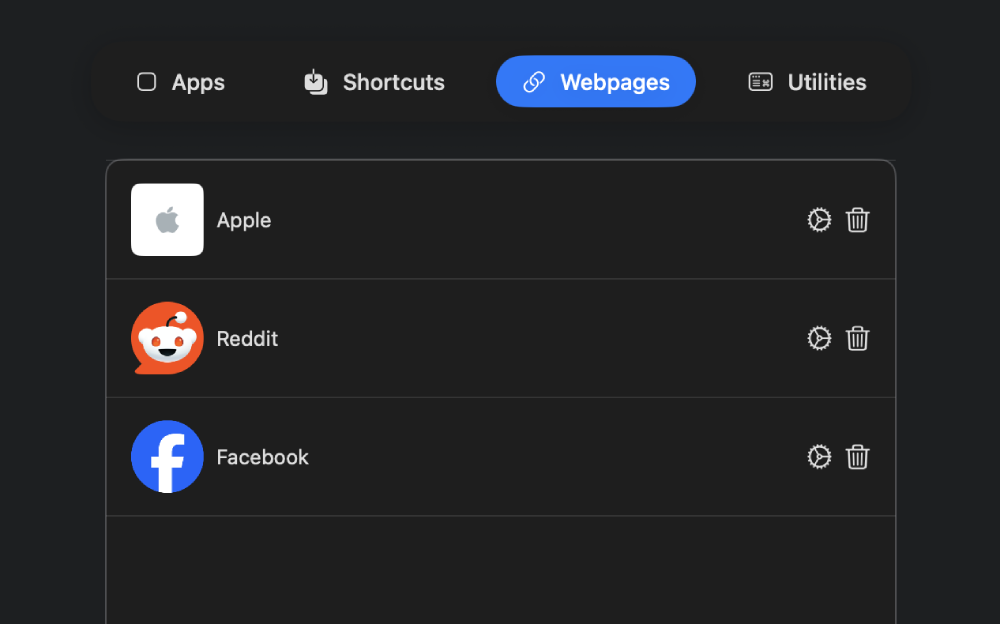Click the square icon beside Apps

(x=147, y=82)
